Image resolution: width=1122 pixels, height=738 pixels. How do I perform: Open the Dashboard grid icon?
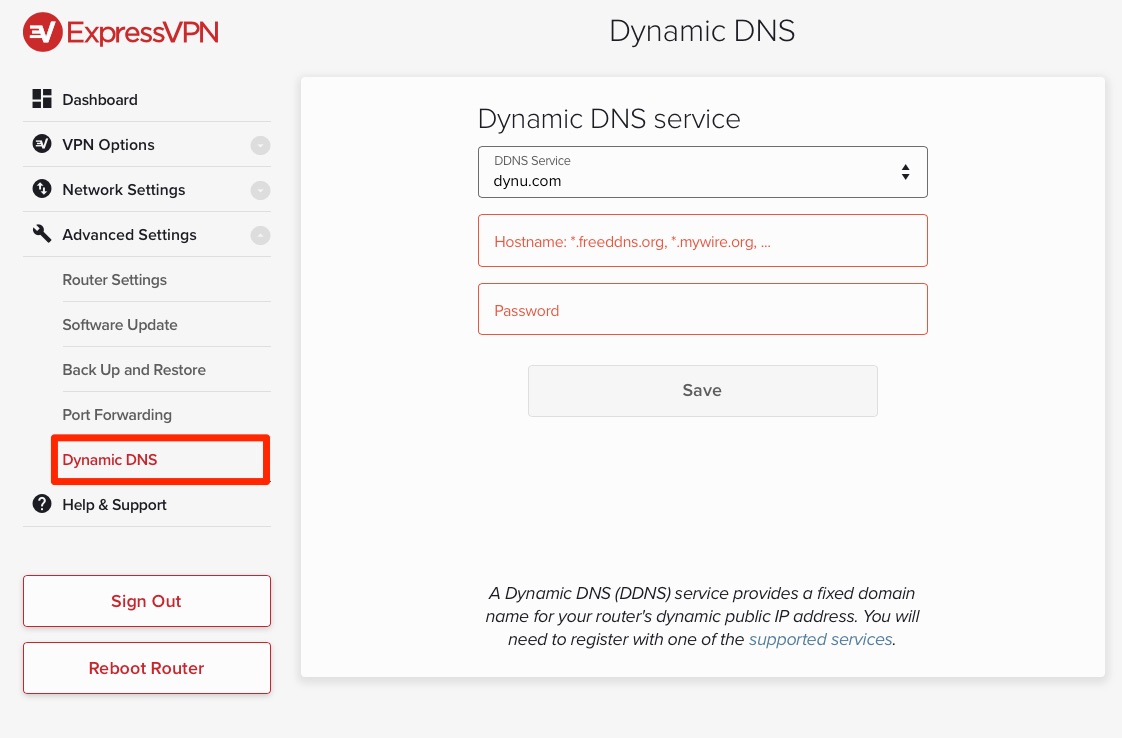click(x=41, y=99)
